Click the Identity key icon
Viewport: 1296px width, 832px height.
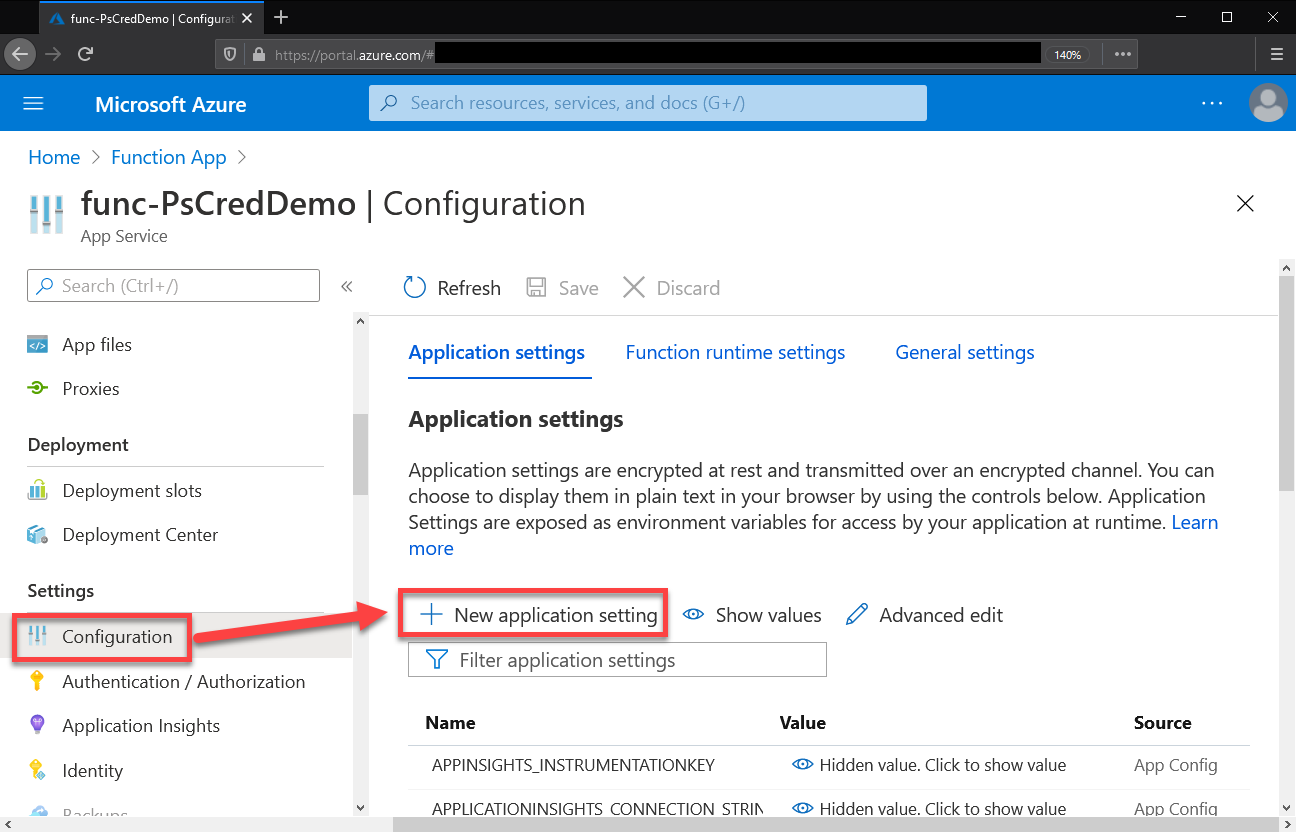point(38,770)
